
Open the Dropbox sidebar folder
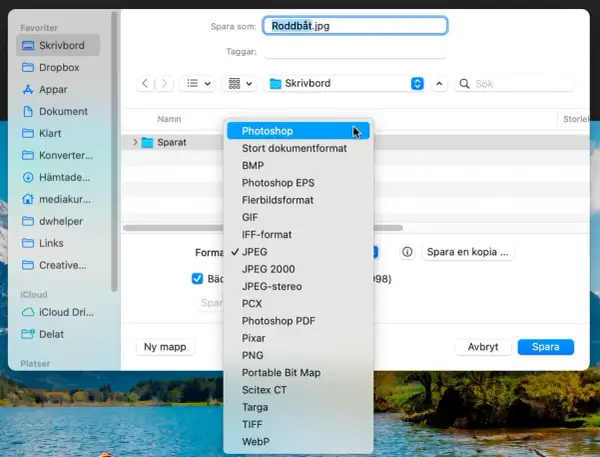click(x=58, y=67)
